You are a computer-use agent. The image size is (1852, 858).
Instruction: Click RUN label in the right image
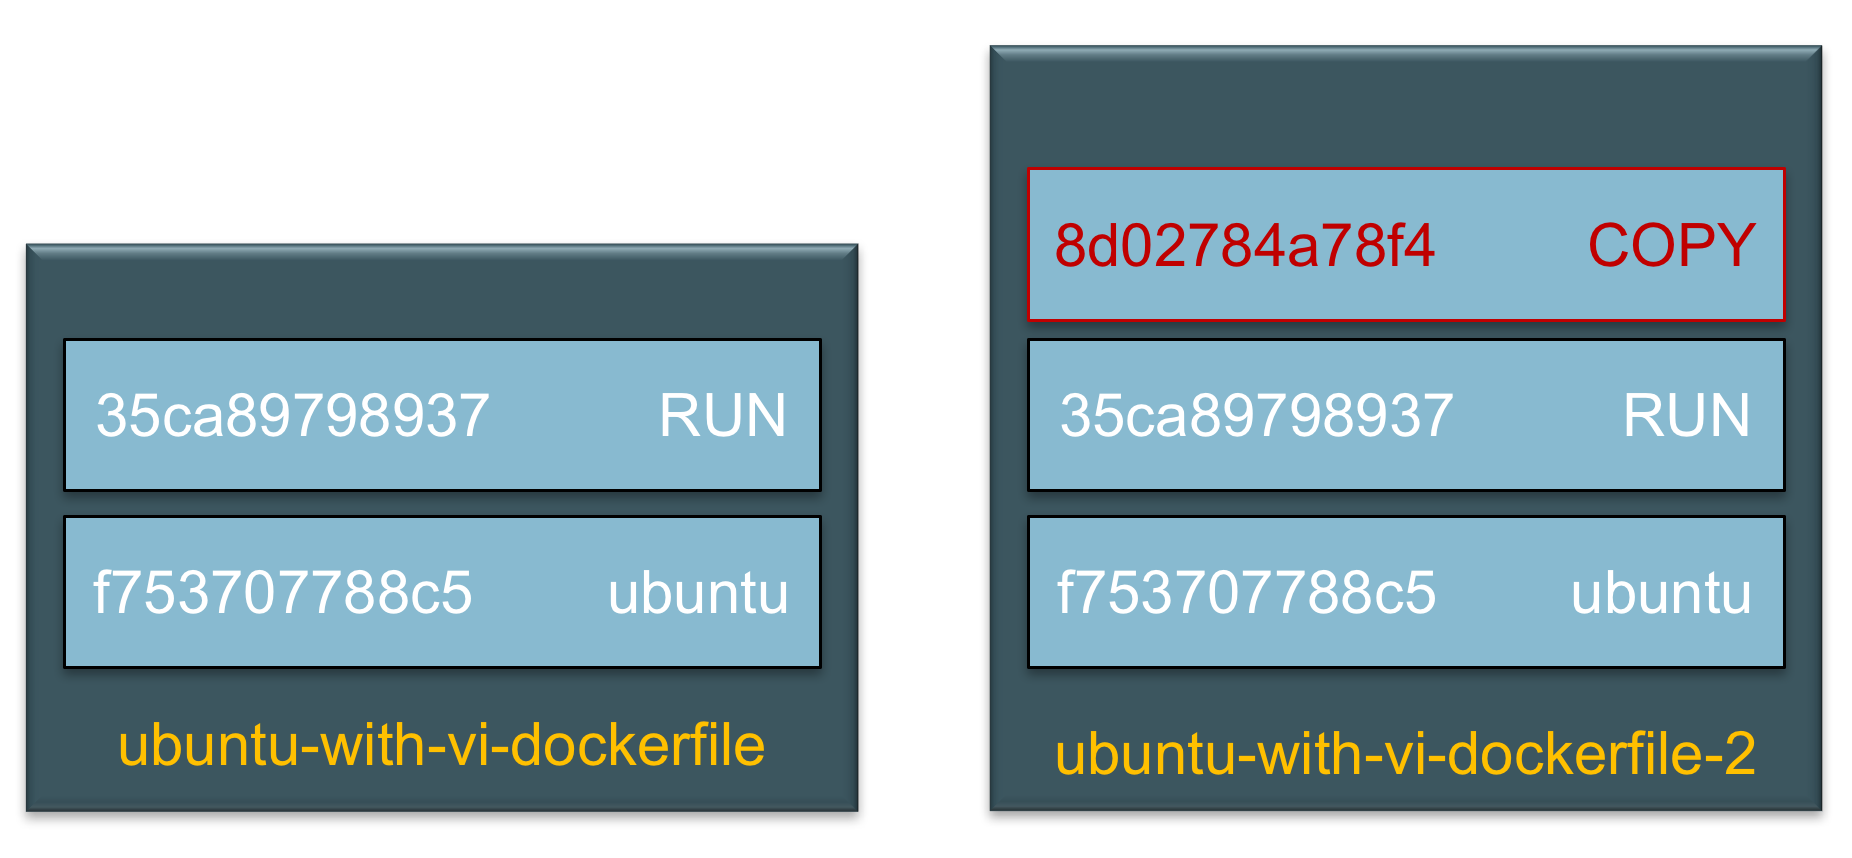[1686, 416]
